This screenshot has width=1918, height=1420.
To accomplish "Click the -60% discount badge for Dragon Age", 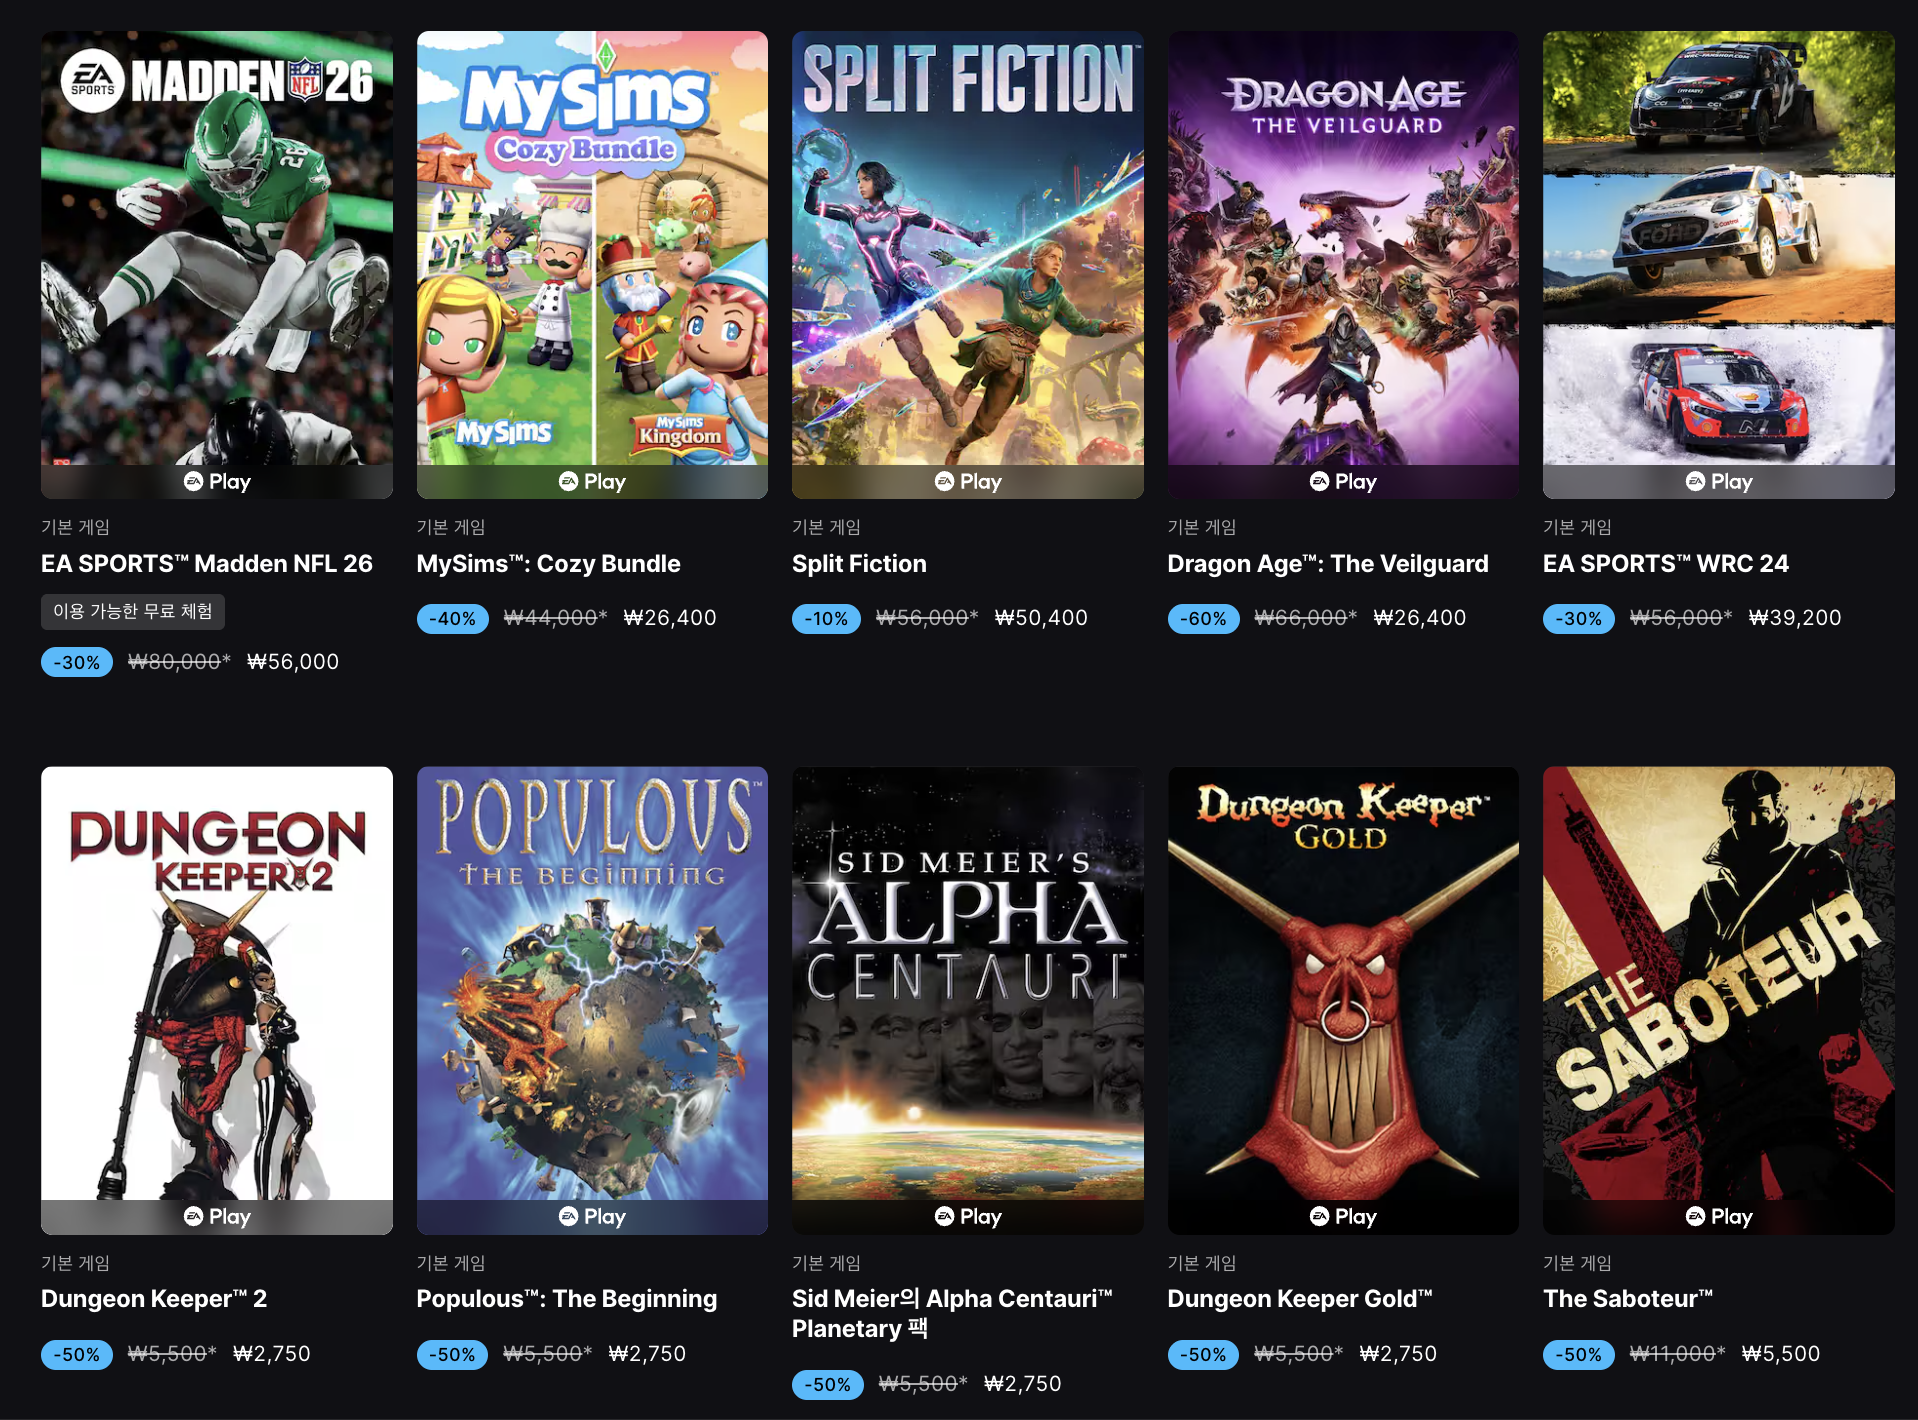I will tap(1203, 619).
